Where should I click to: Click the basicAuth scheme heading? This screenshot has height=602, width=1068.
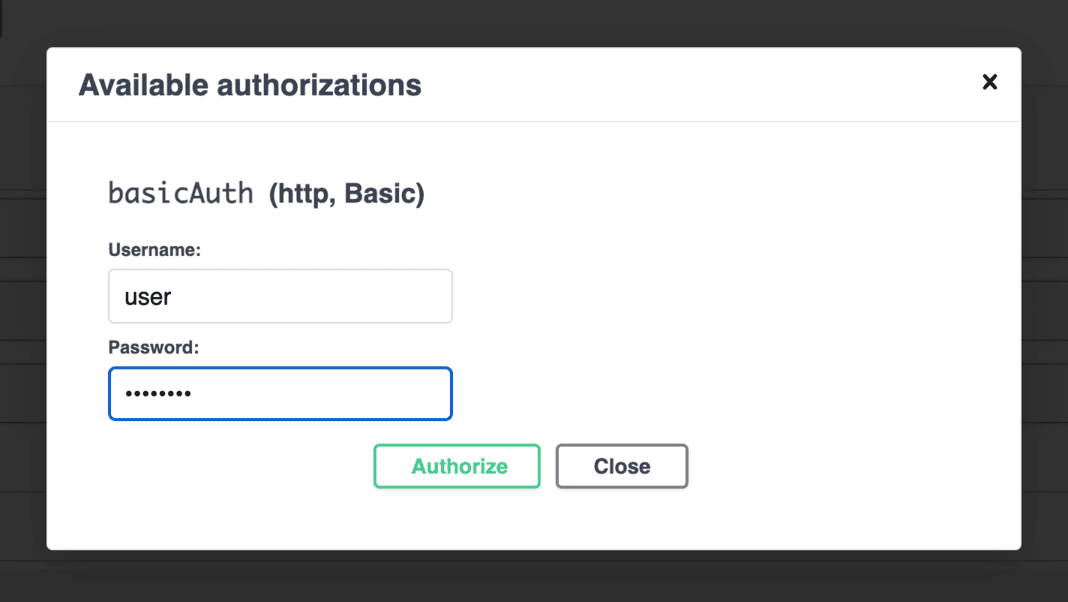tap(180, 192)
